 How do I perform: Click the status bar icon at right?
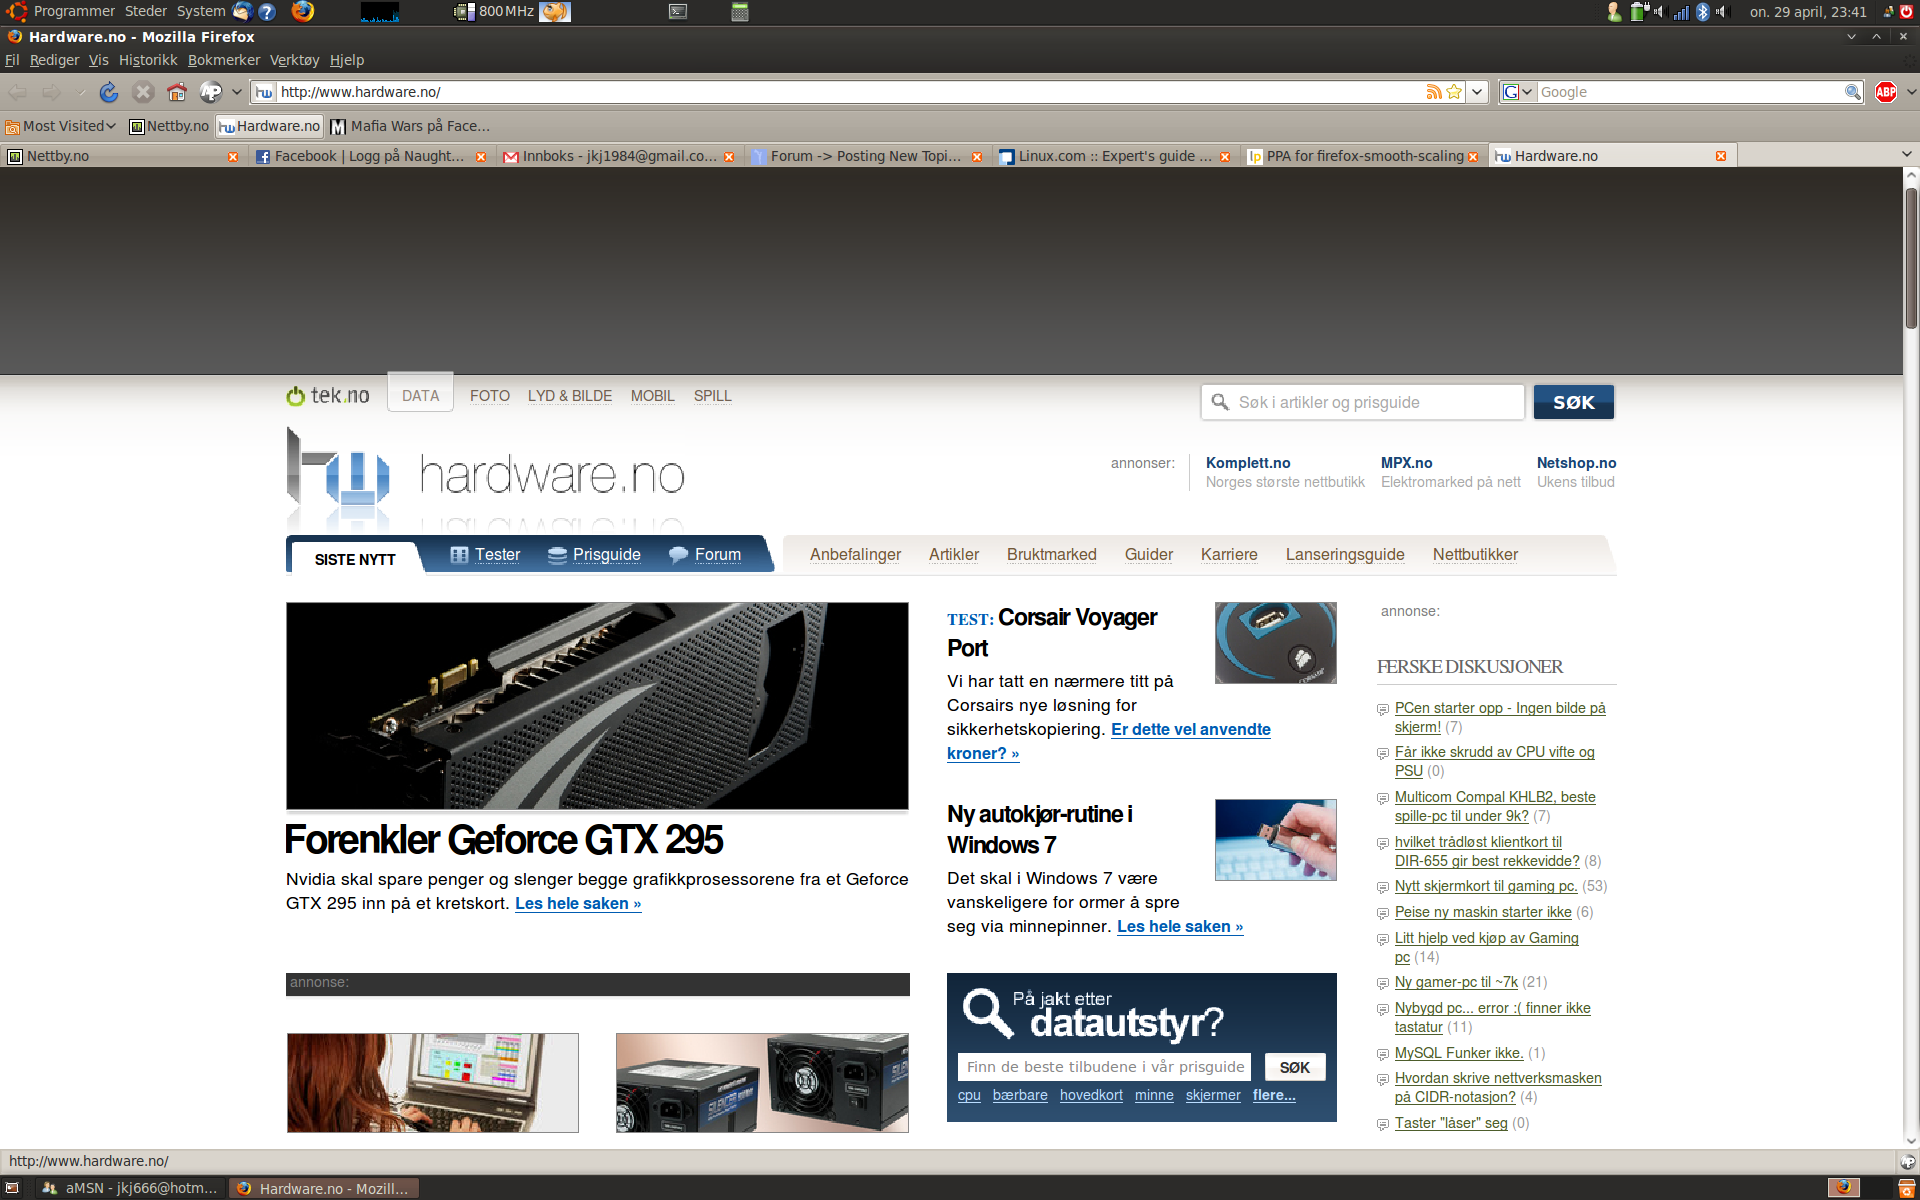point(1908,1162)
